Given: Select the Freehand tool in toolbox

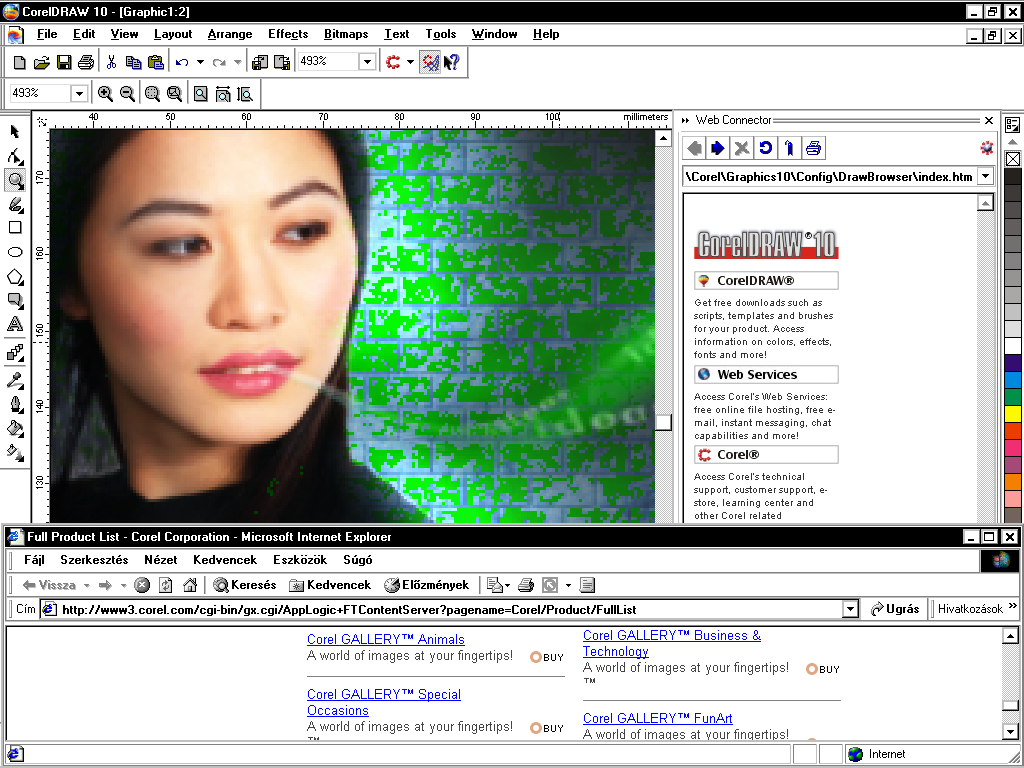Looking at the screenshot, I should 15,204.
